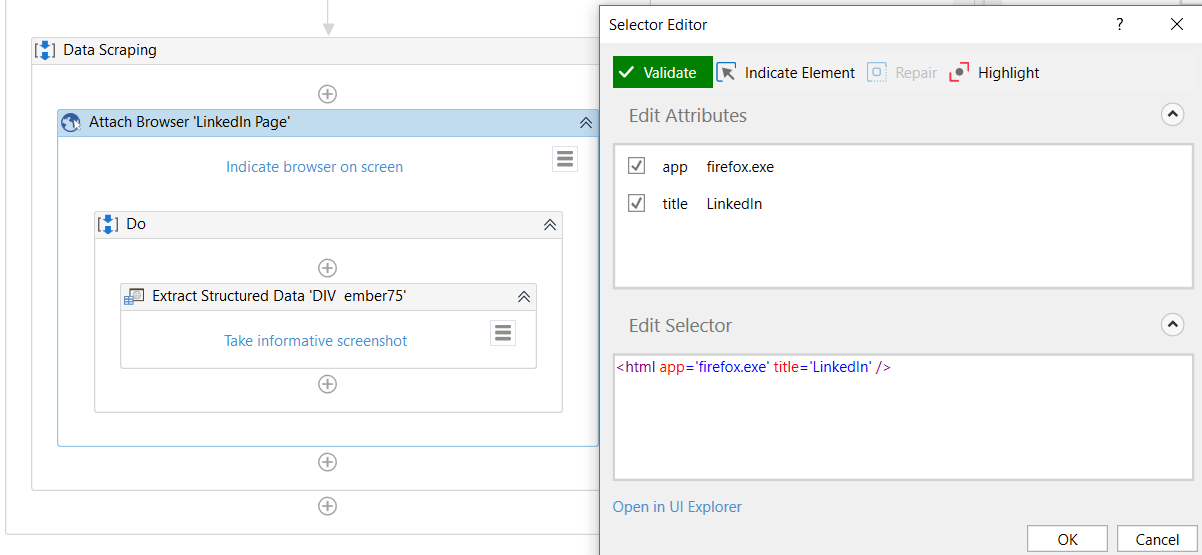
Task: Click Indicate browser on screen link
Action: [314, 167]
